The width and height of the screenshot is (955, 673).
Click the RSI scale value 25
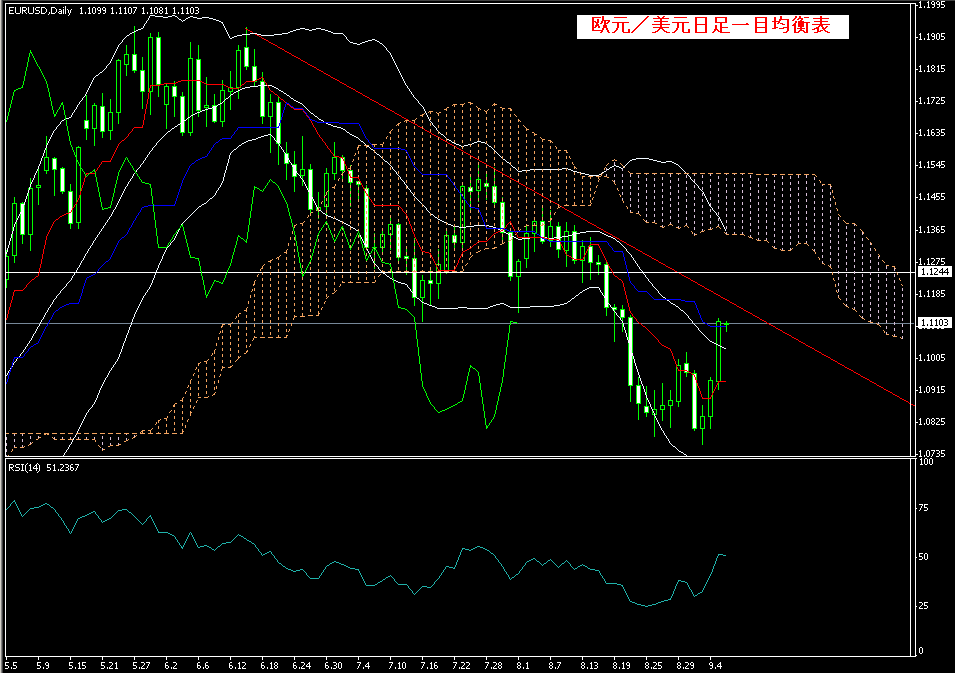tap(923, 605)
